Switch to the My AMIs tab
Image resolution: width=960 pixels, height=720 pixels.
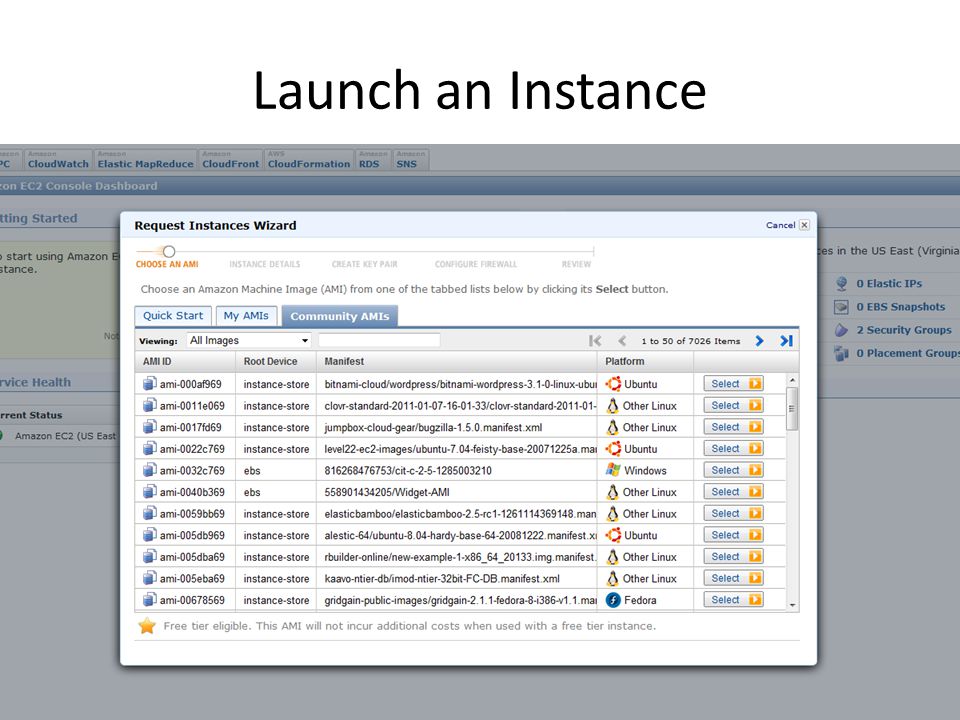(246, 316)
